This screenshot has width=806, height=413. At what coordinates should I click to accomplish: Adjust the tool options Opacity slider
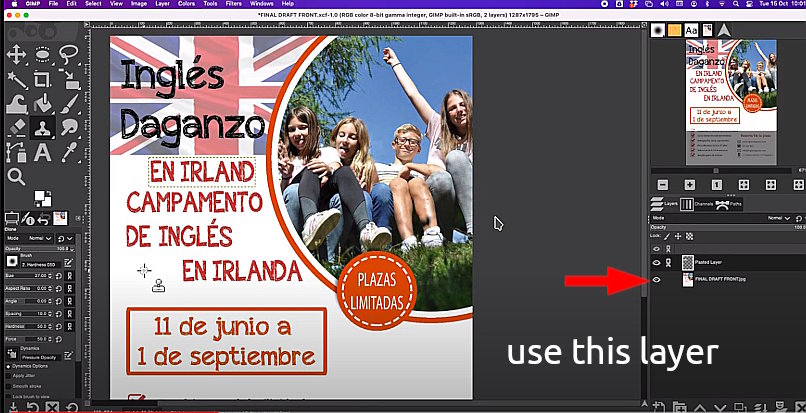(40, 248)
